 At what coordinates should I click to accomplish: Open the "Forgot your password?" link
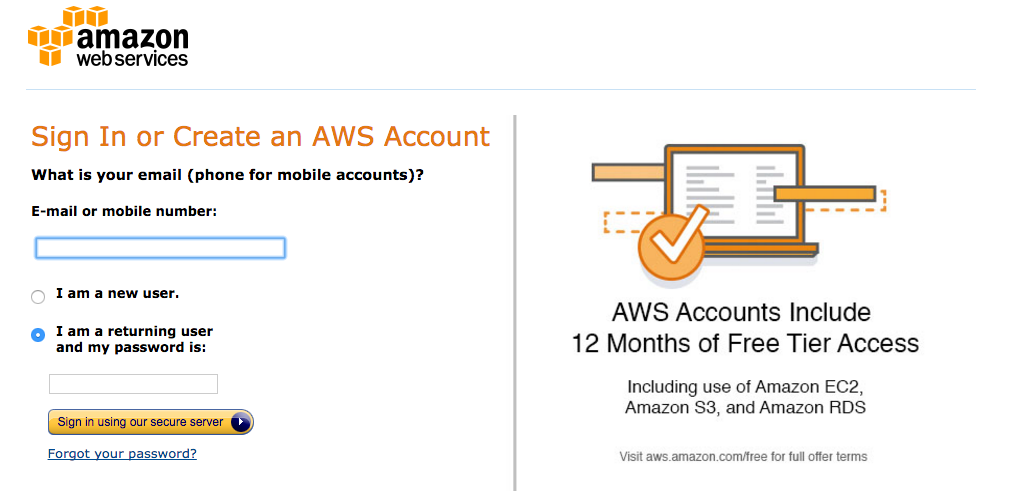122,454
